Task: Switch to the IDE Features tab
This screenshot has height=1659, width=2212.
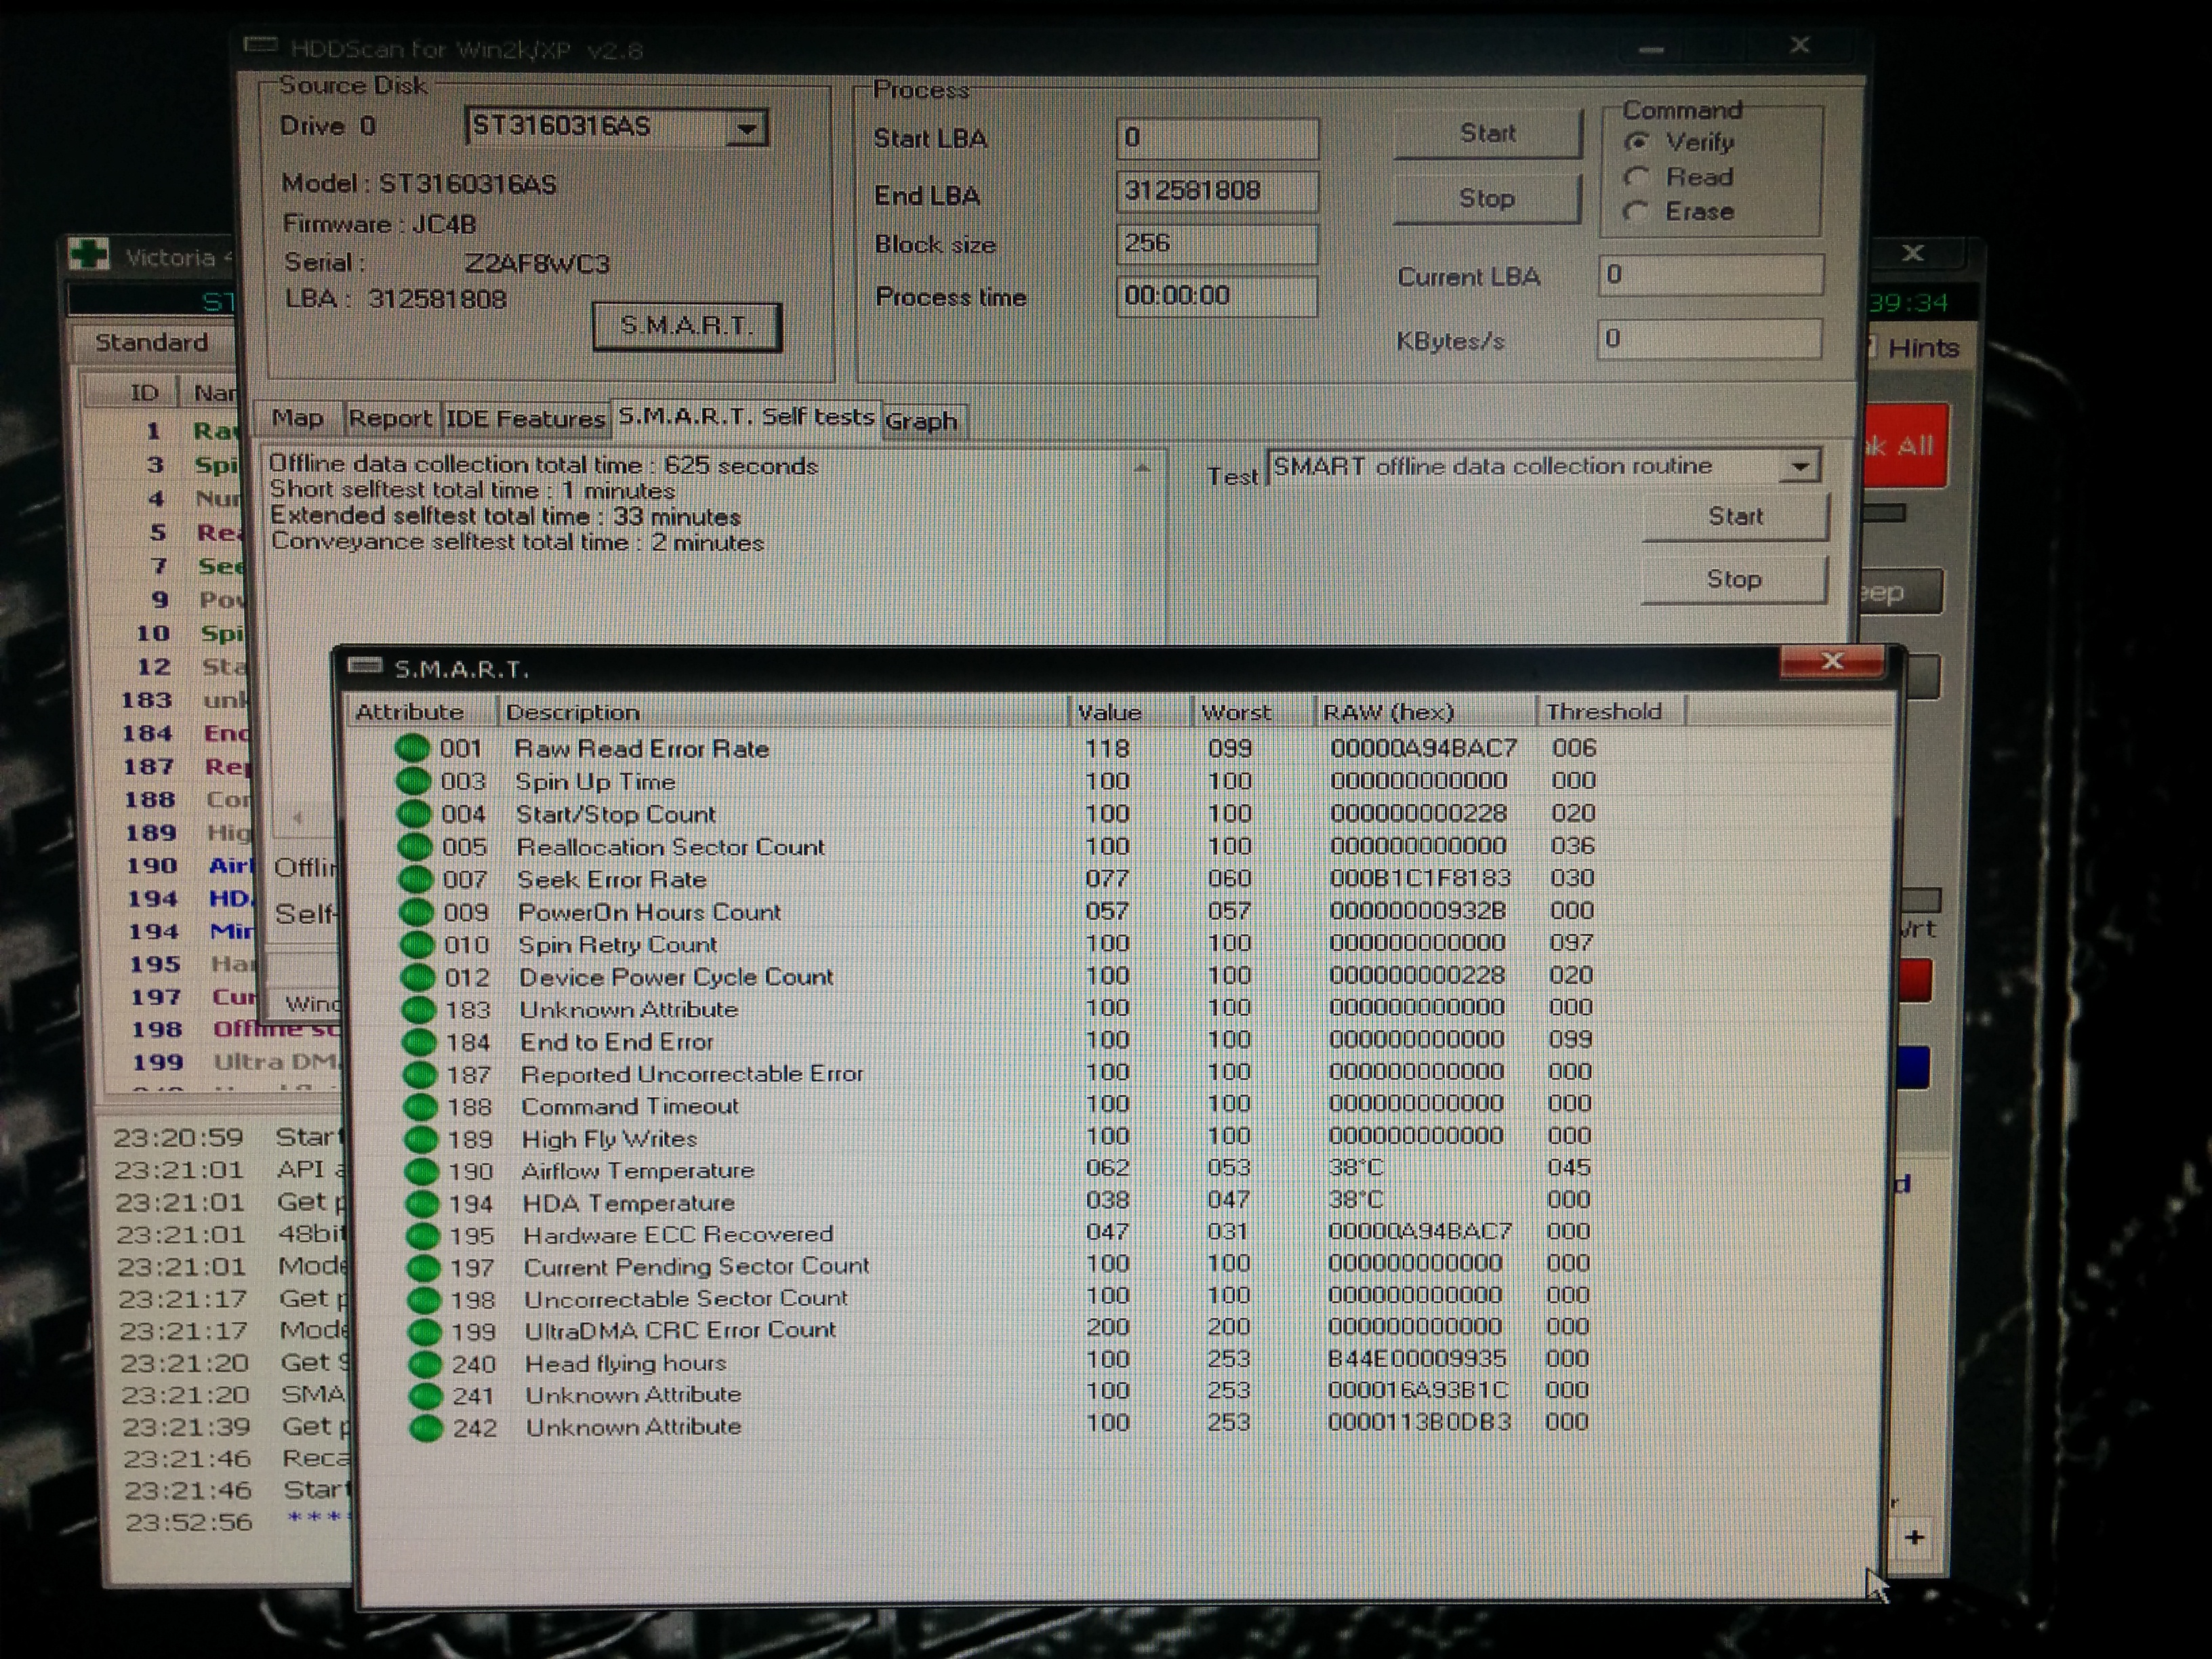Action: pyautogui.click(x=525, y=419)
